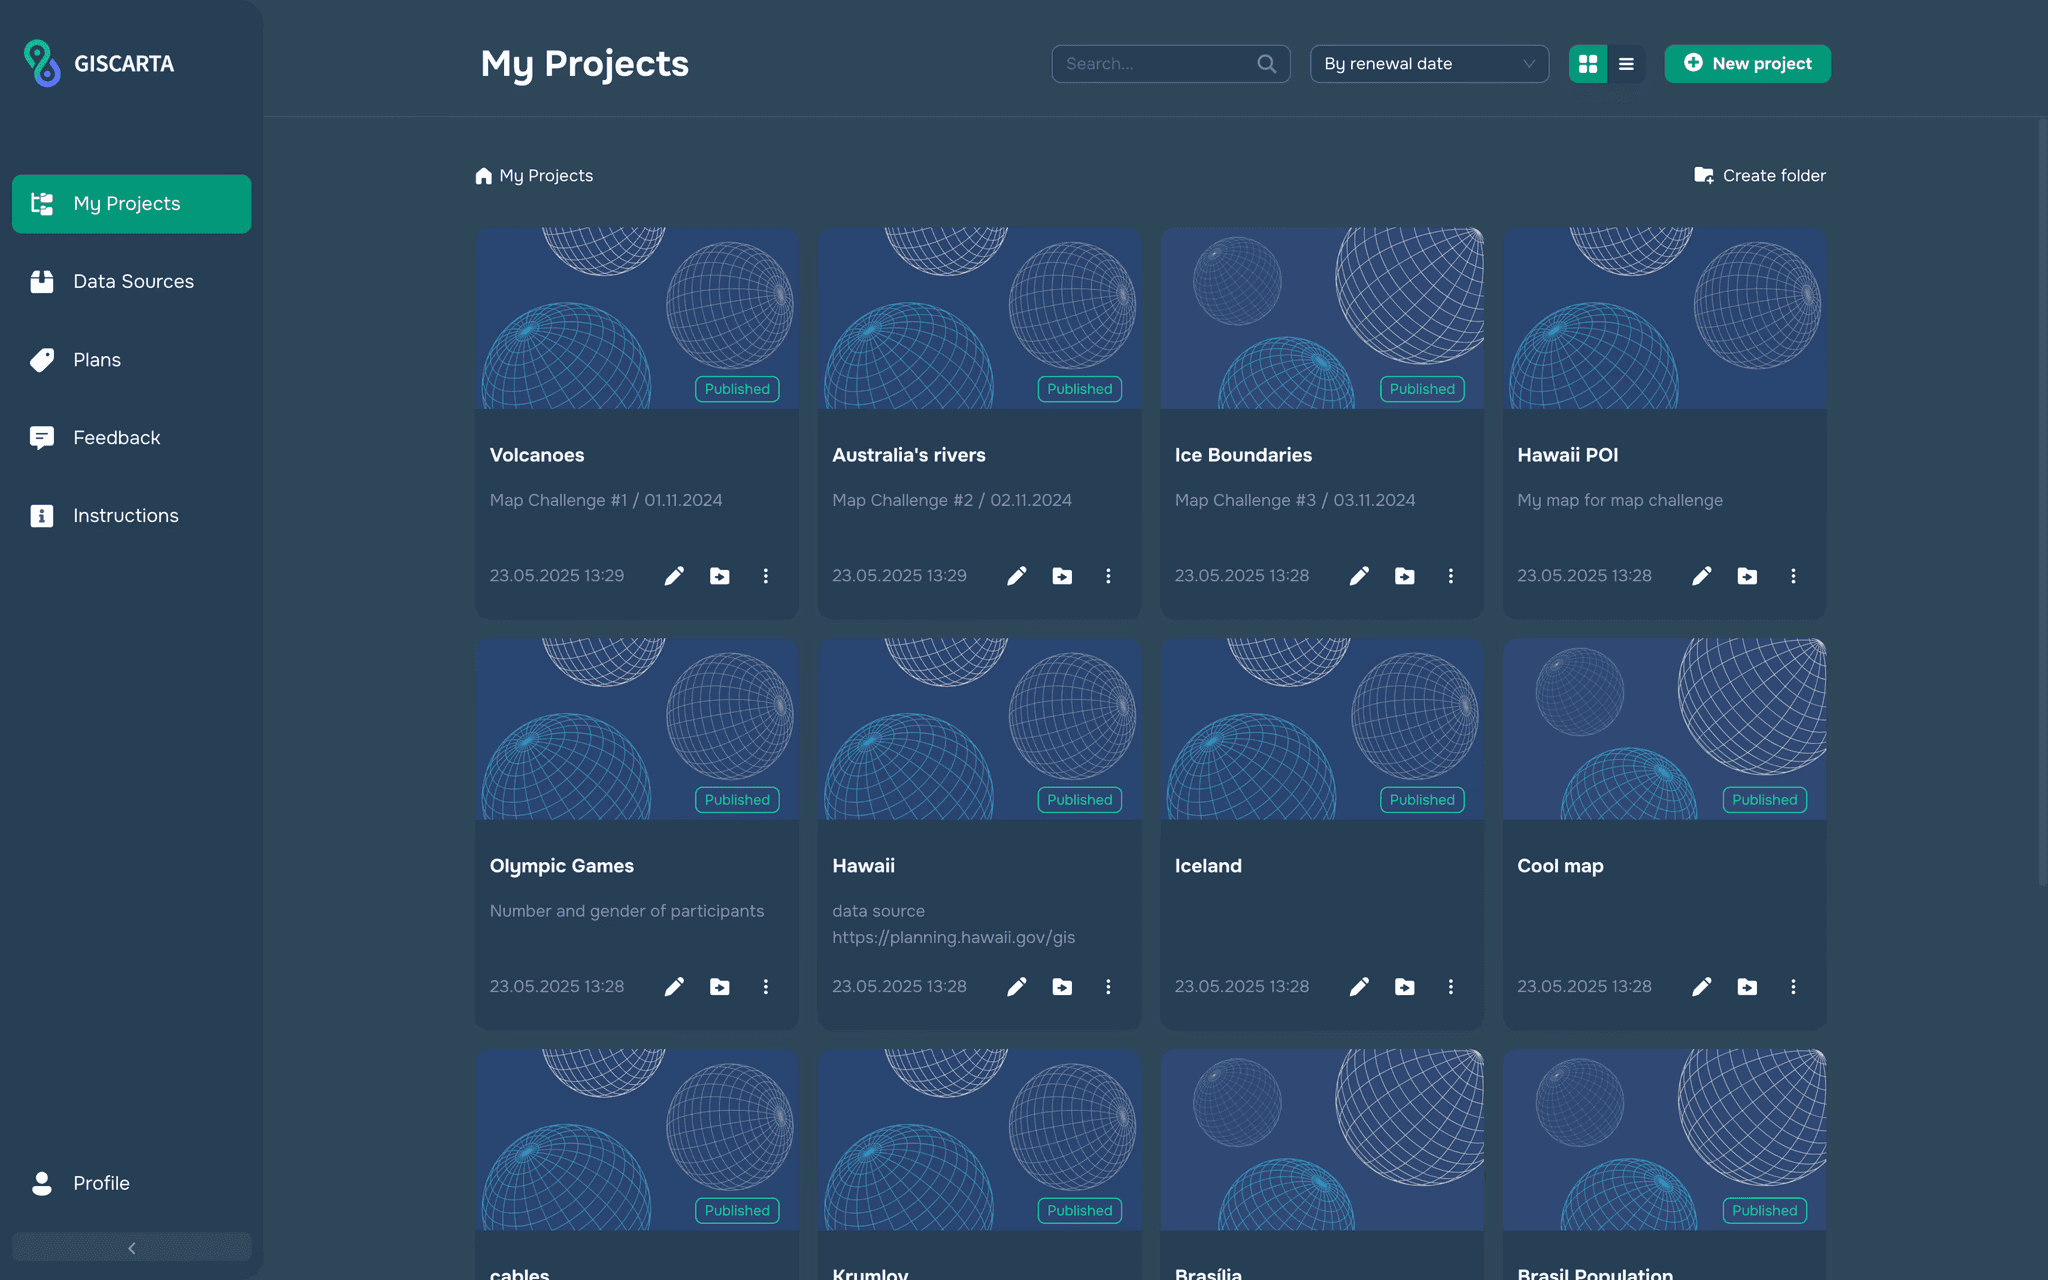Move Australia's rivers project to folder
This screenshot has width=2048, height=1280.
(1062, 576)
